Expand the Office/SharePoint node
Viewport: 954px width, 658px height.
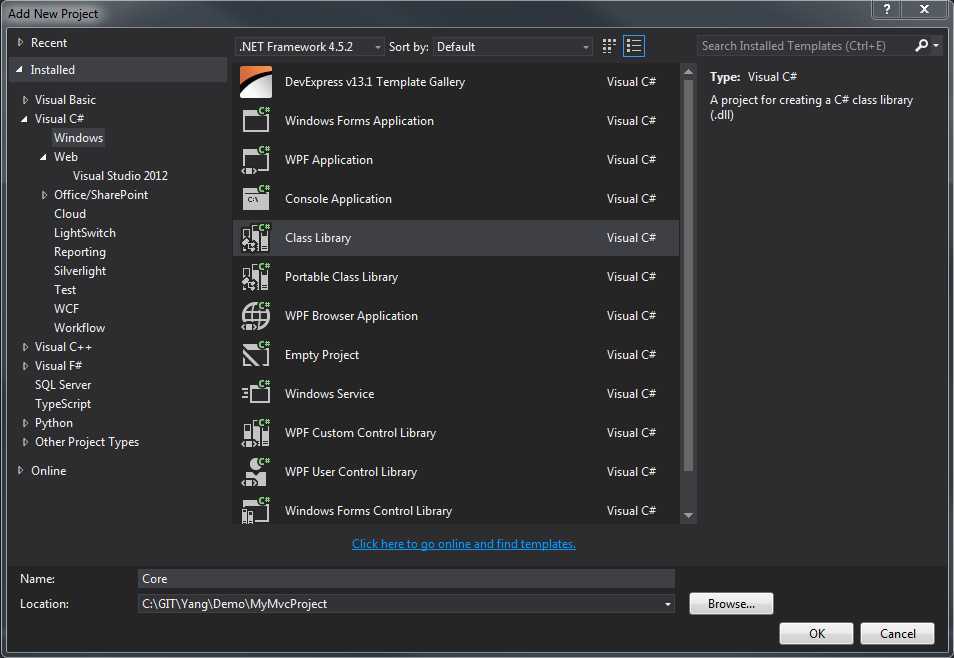pos(44,195)
